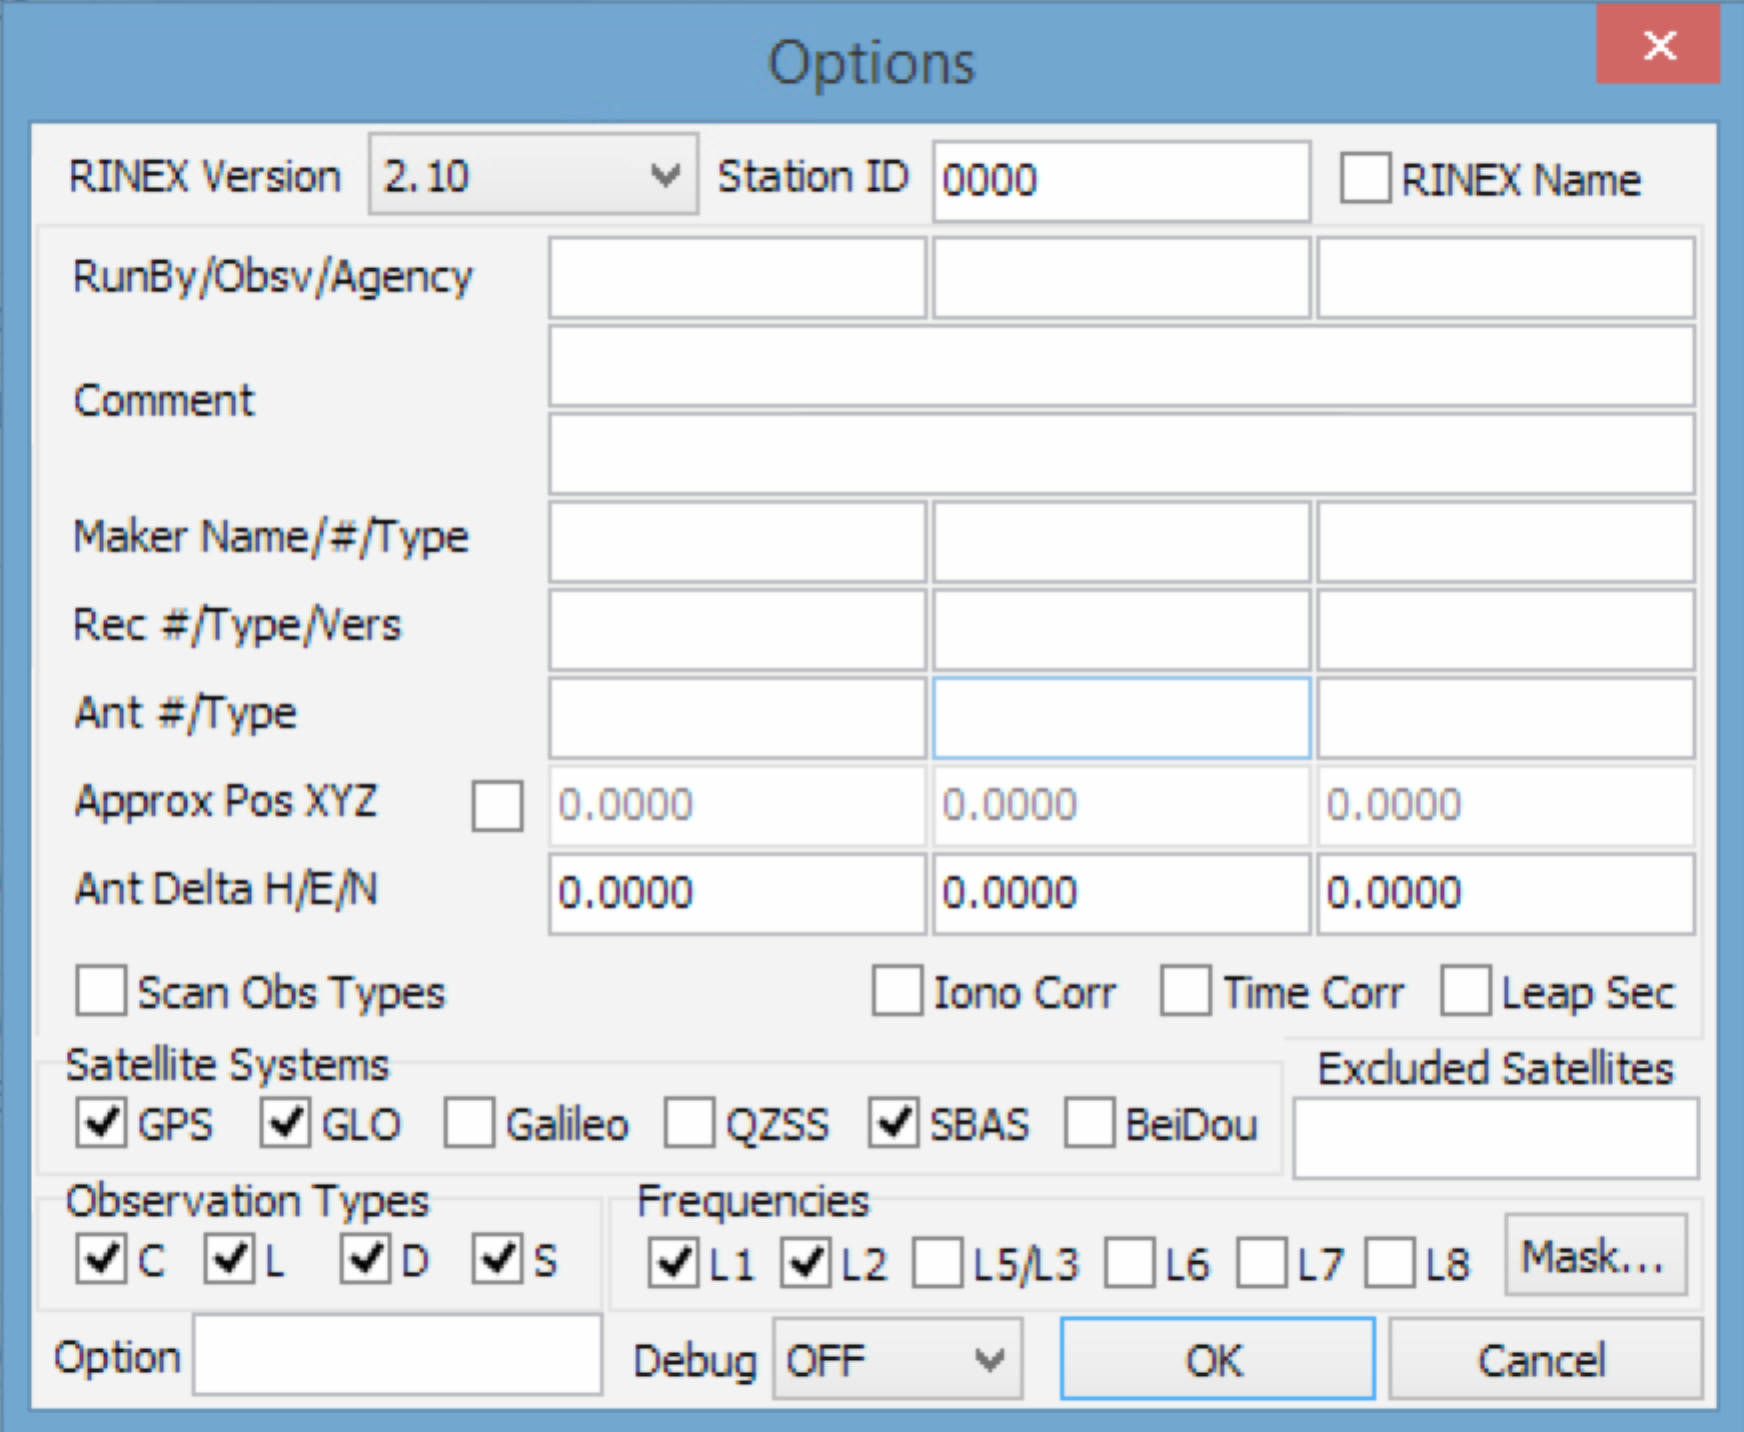
Task: Click the second Ant Delta H/E/N field
Action: (x=1121, y=894)
